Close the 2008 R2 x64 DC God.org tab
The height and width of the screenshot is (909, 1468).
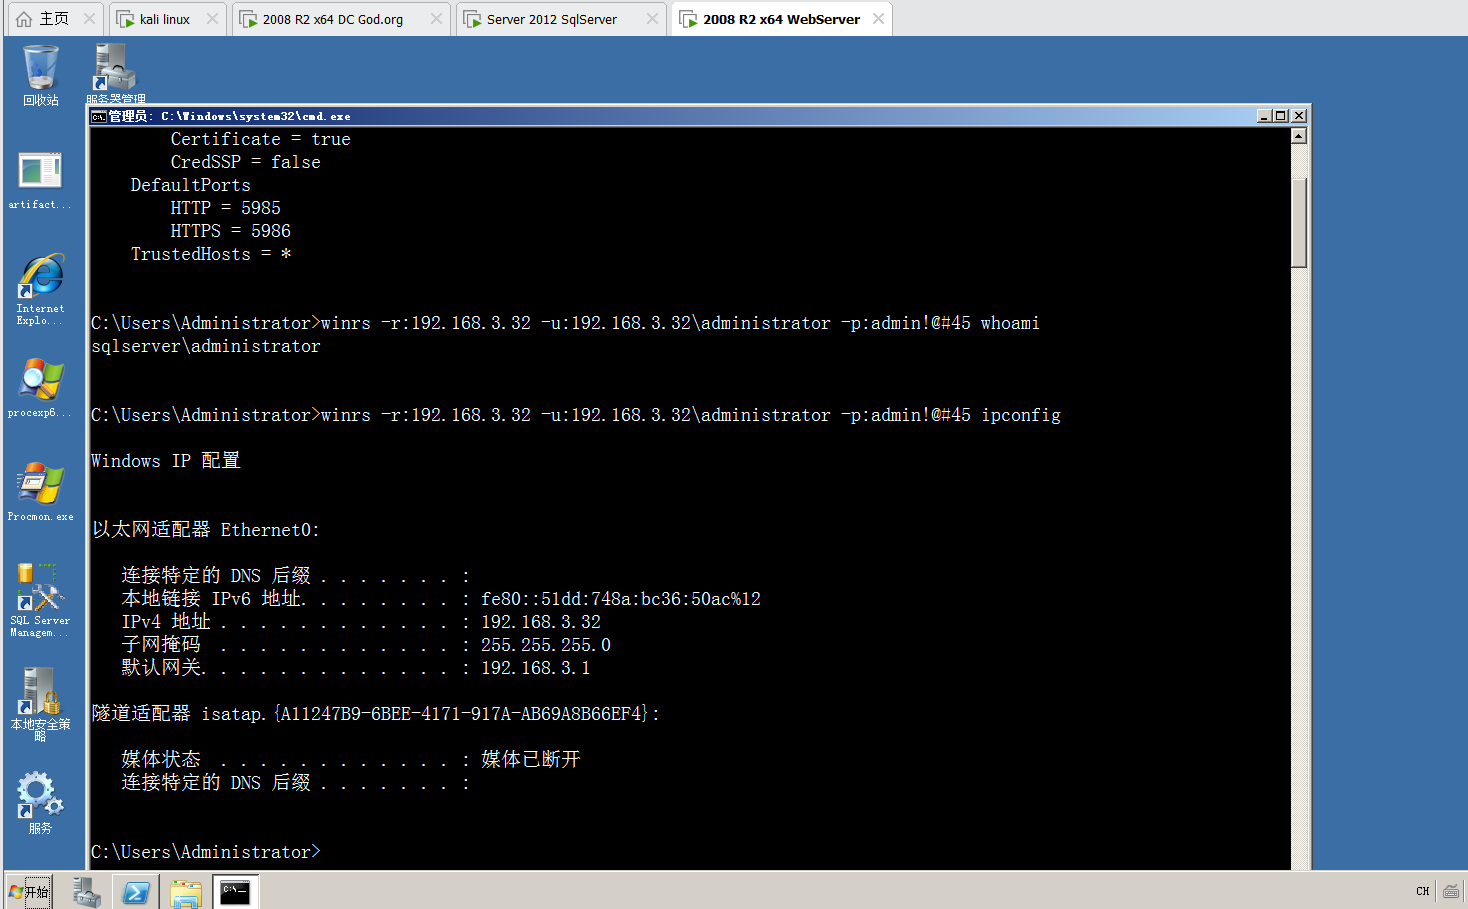tap(436, 19)
